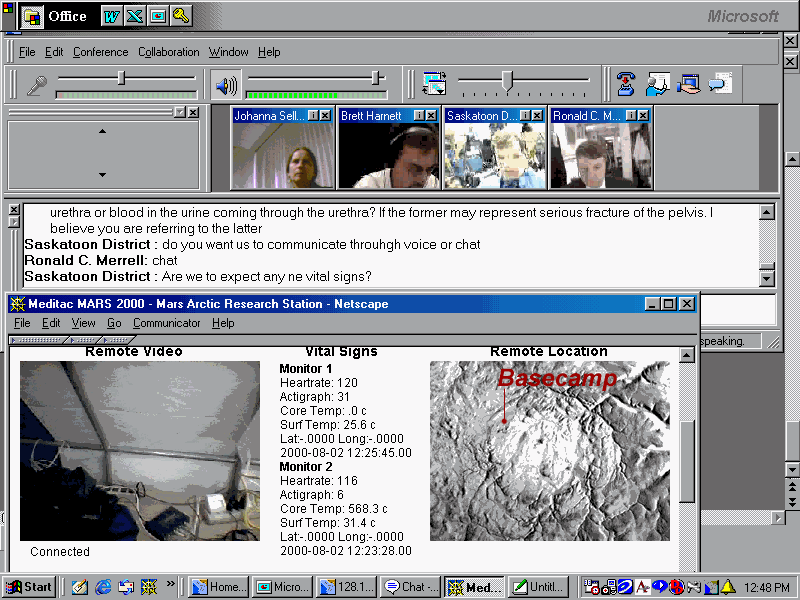The width and height of the screenshot is (800, 600).
Task: Click the microphone volume slider thumb
Action: (x=121, y=78)
